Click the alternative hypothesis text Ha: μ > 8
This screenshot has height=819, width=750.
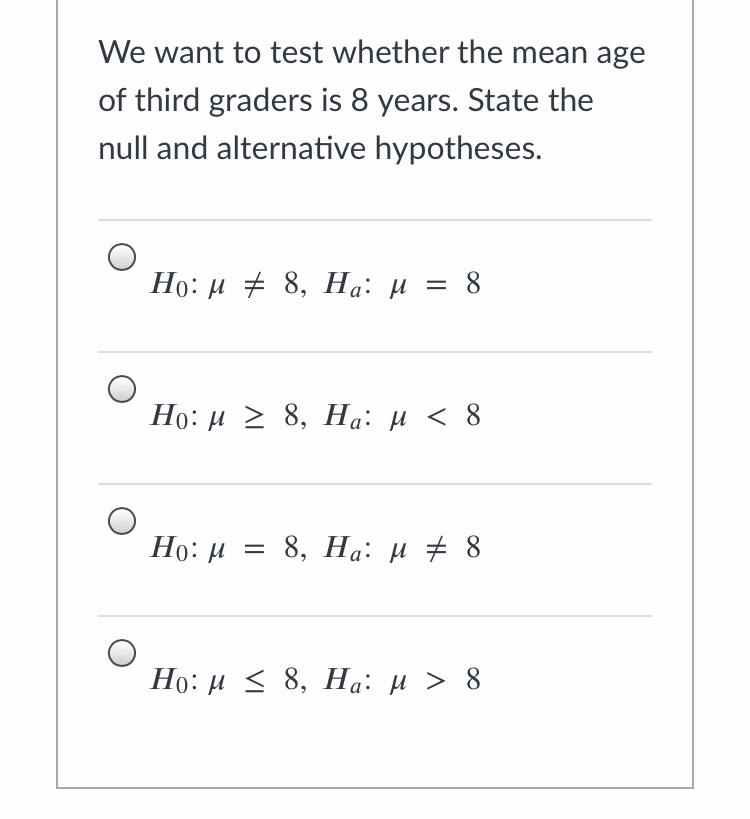[x=405, y=682]
